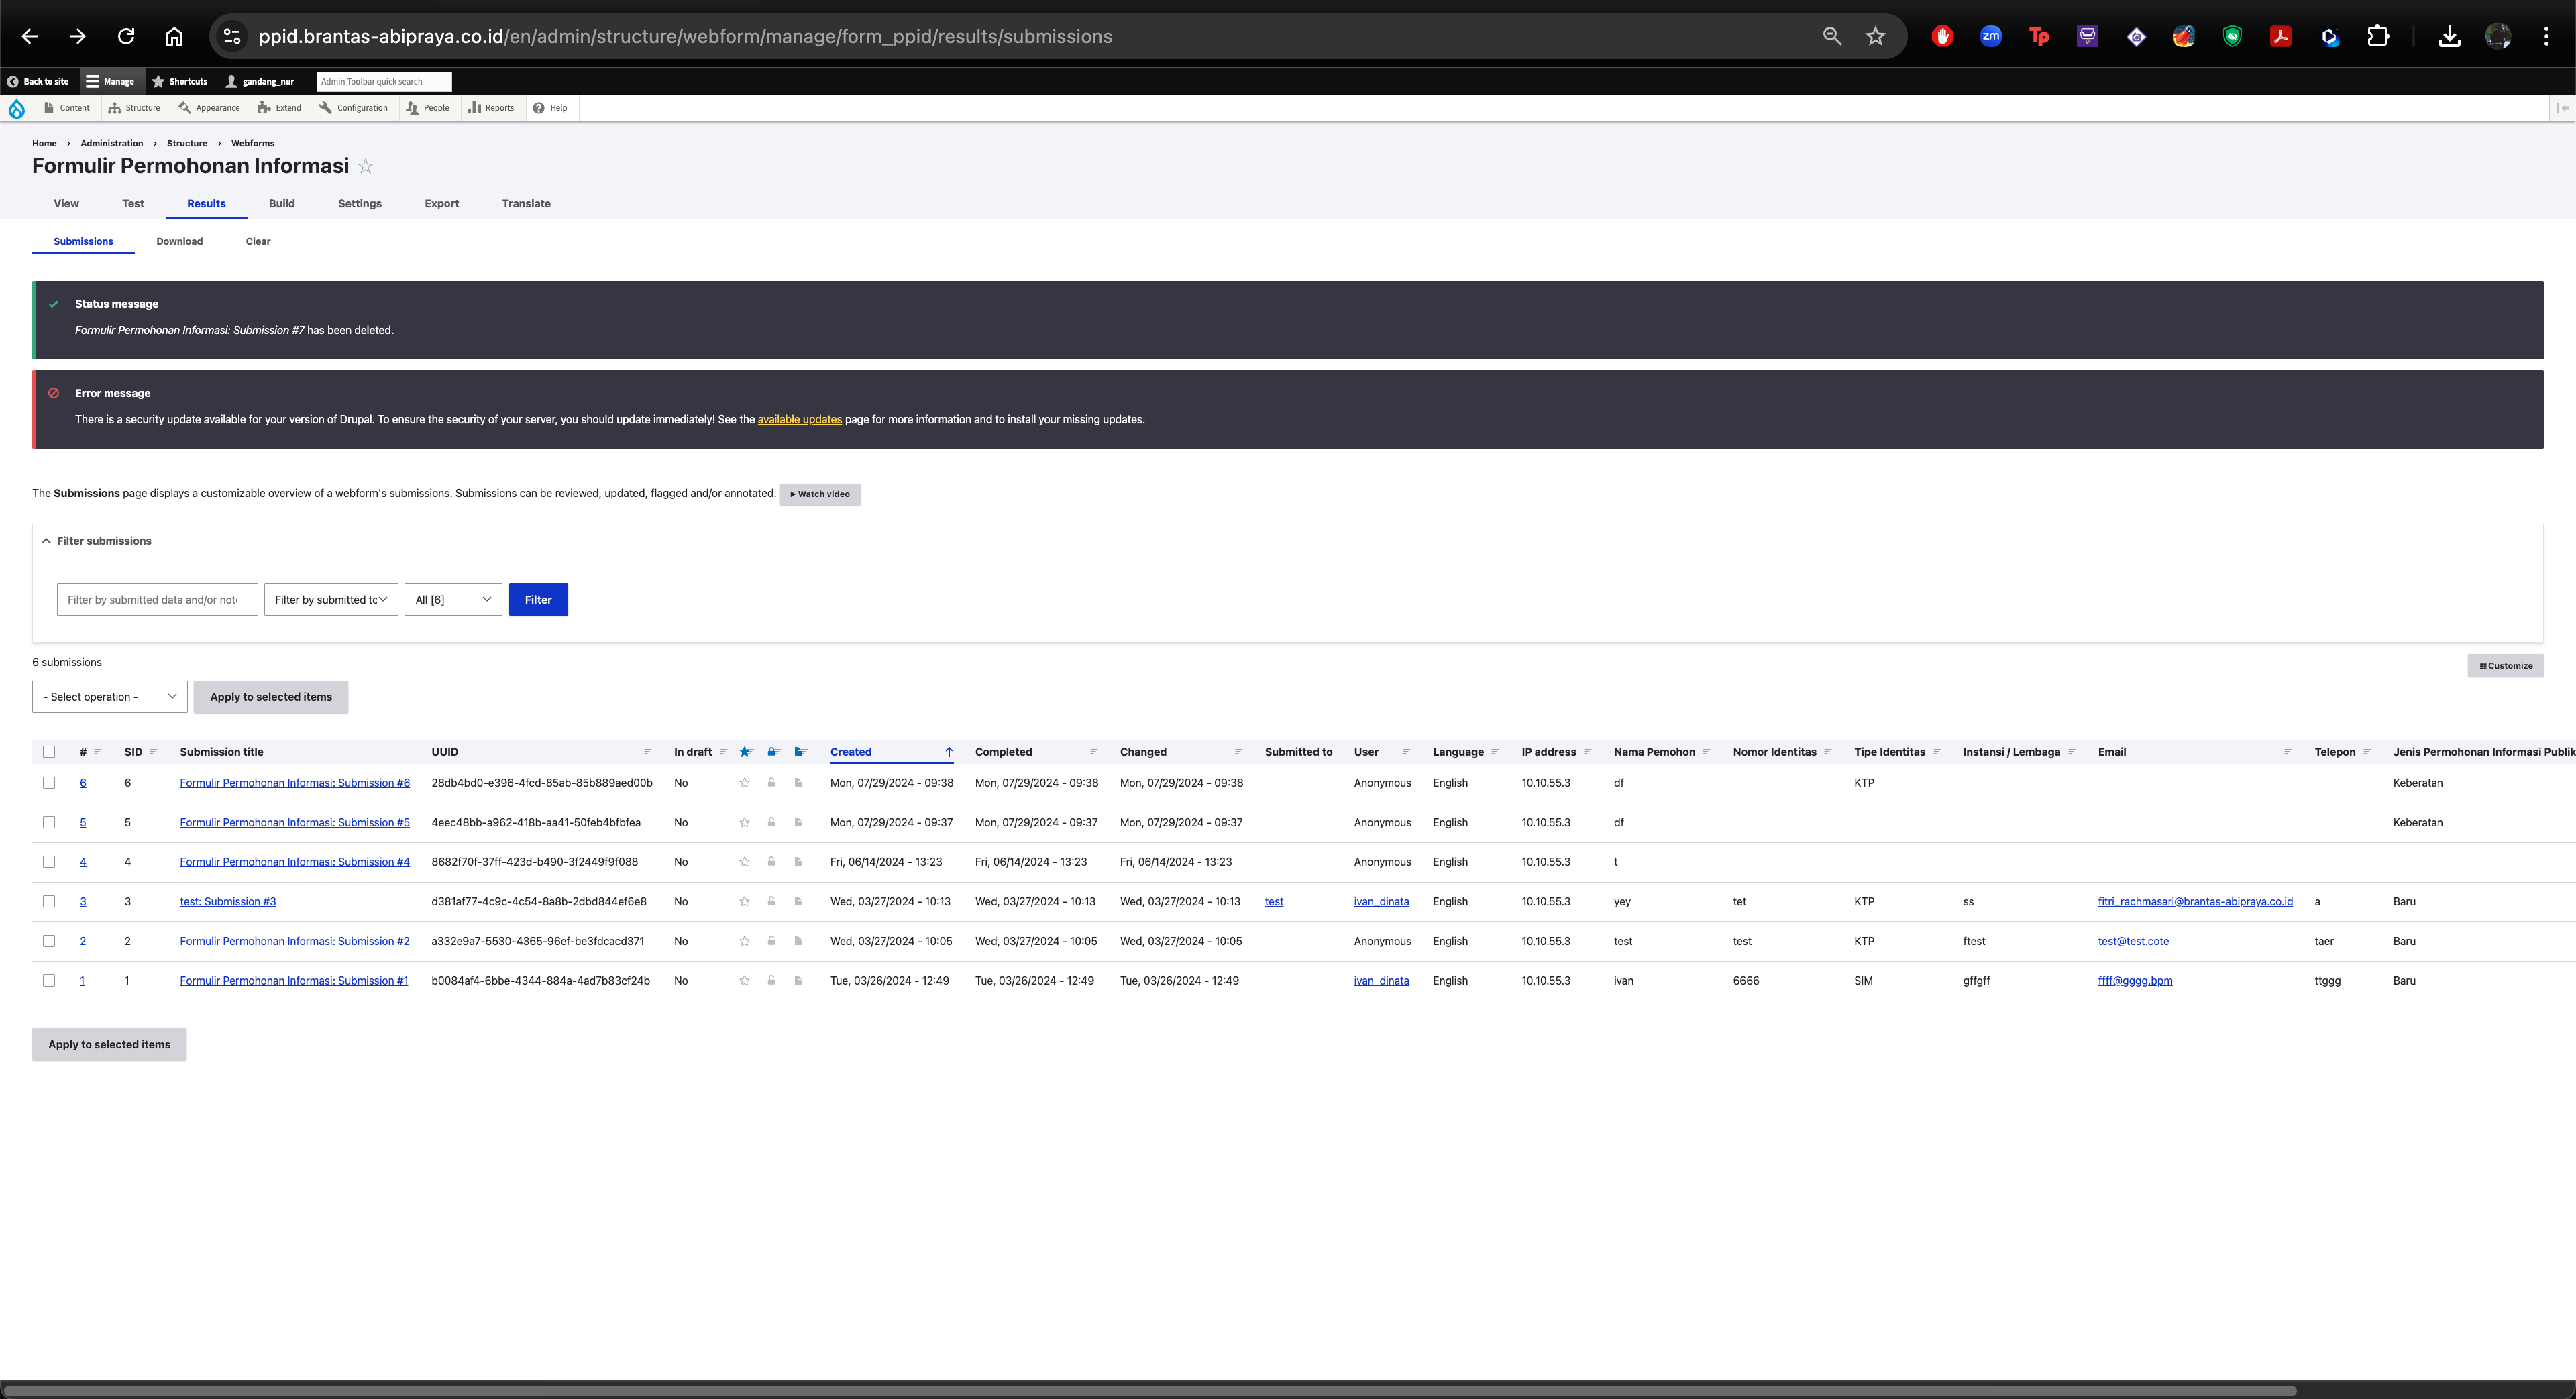Screen dimensions: 2576x1399
Task: Click the filter by submitted data field
Action: 157,600
